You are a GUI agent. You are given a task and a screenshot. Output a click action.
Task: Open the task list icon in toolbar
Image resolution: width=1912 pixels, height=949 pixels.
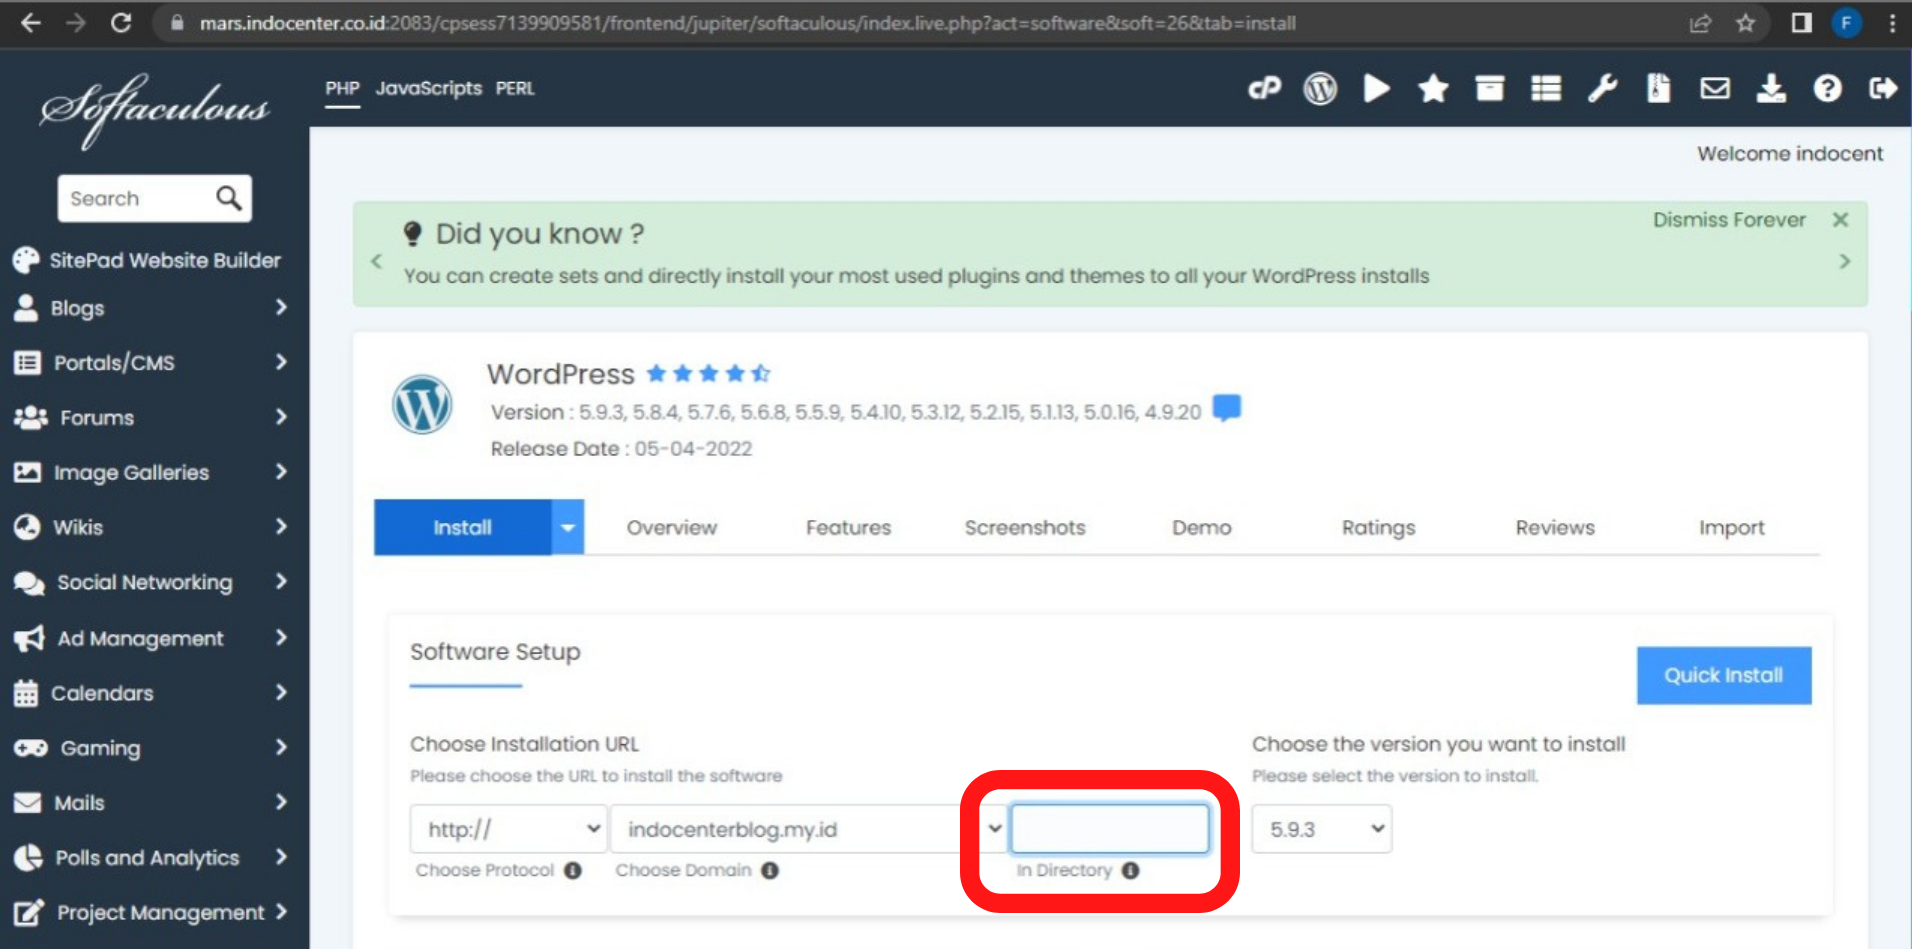tap(1546, 89)
